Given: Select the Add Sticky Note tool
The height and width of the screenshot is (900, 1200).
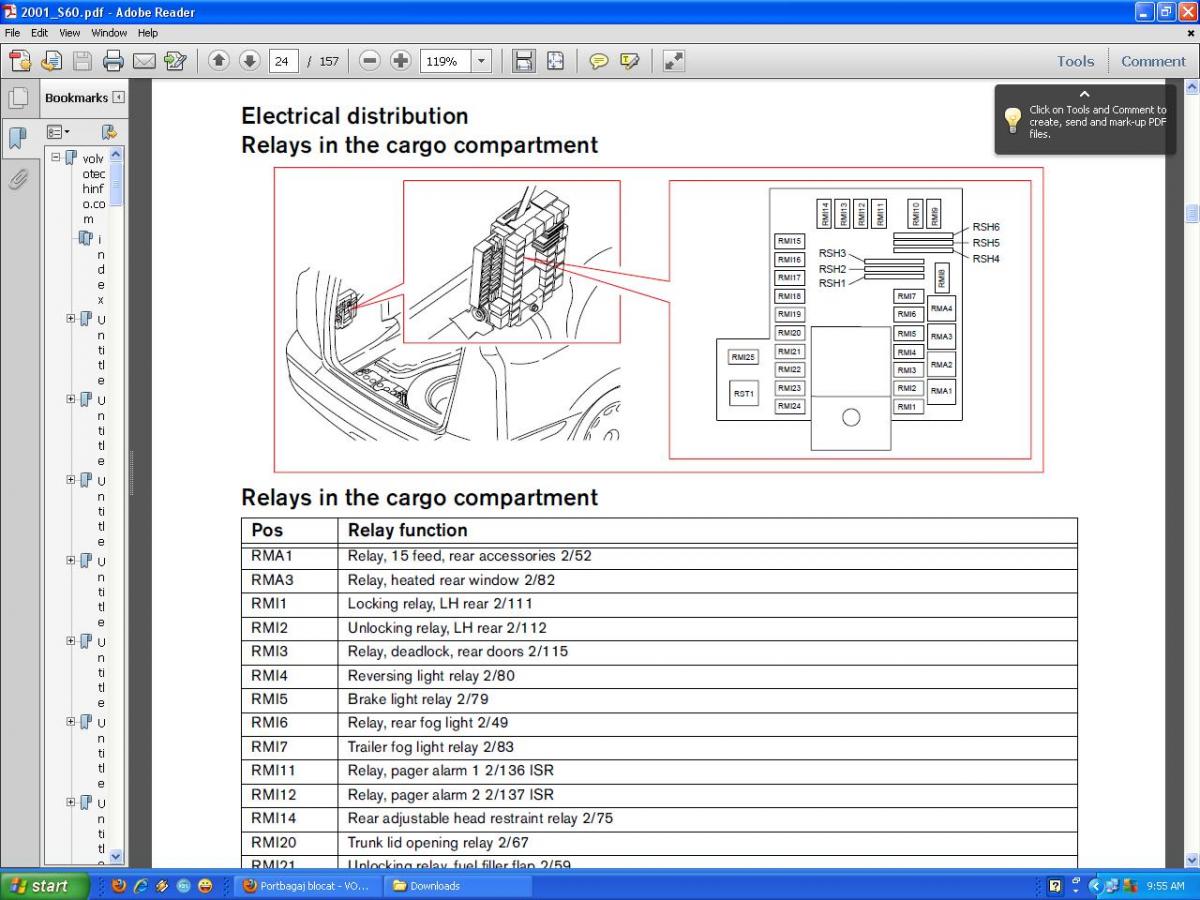Looking at the screenshot, I should click(599, 61).
